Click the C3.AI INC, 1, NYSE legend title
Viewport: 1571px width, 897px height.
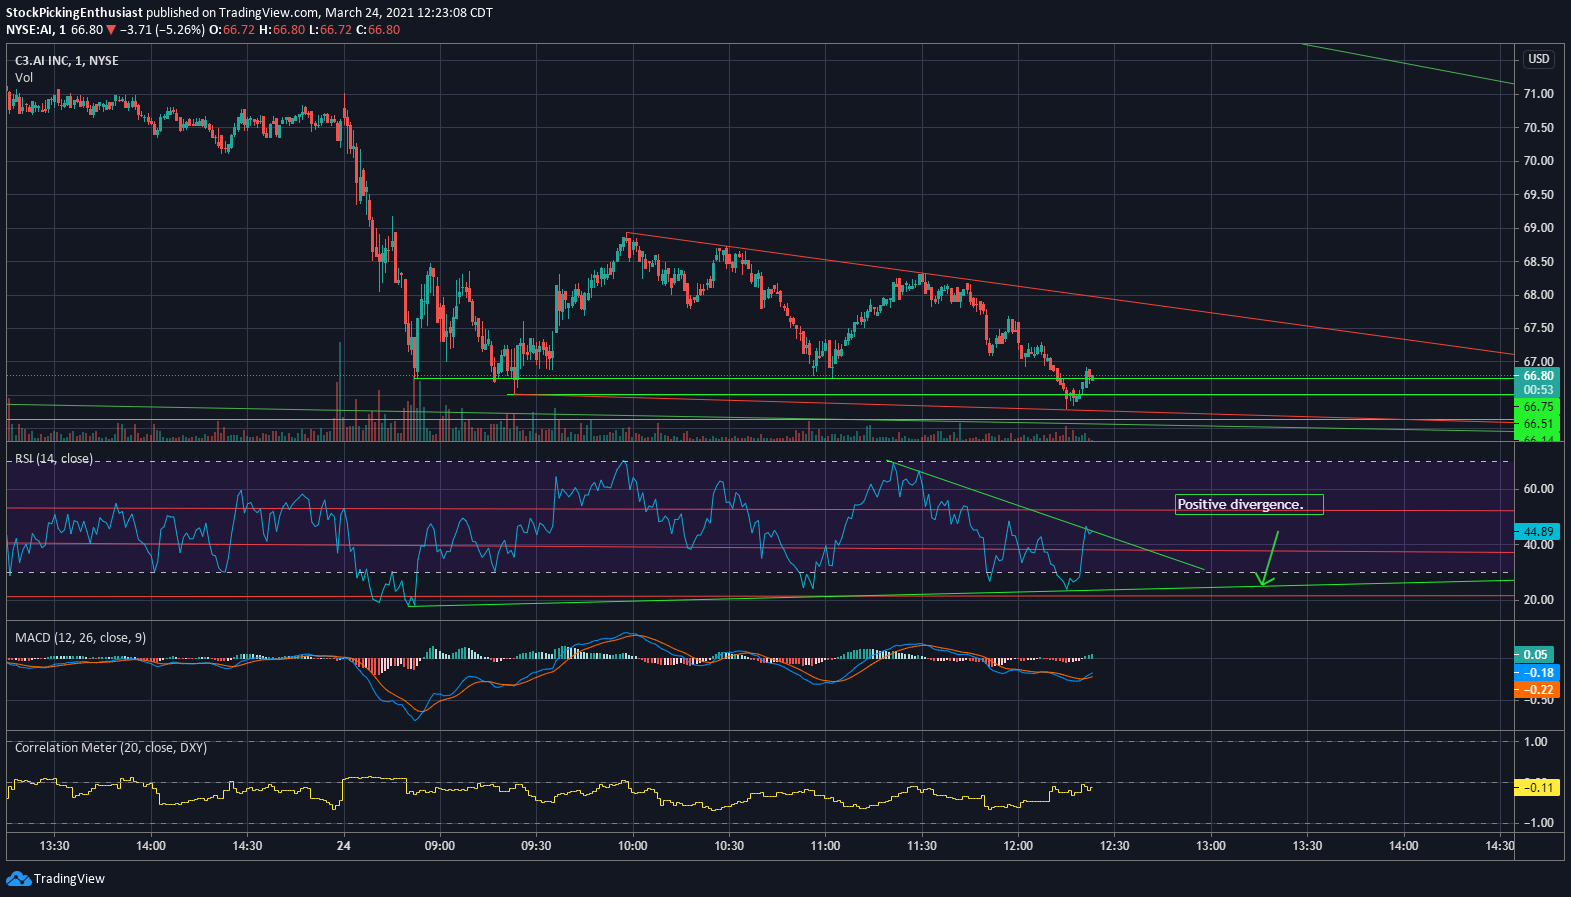(66, 61)
